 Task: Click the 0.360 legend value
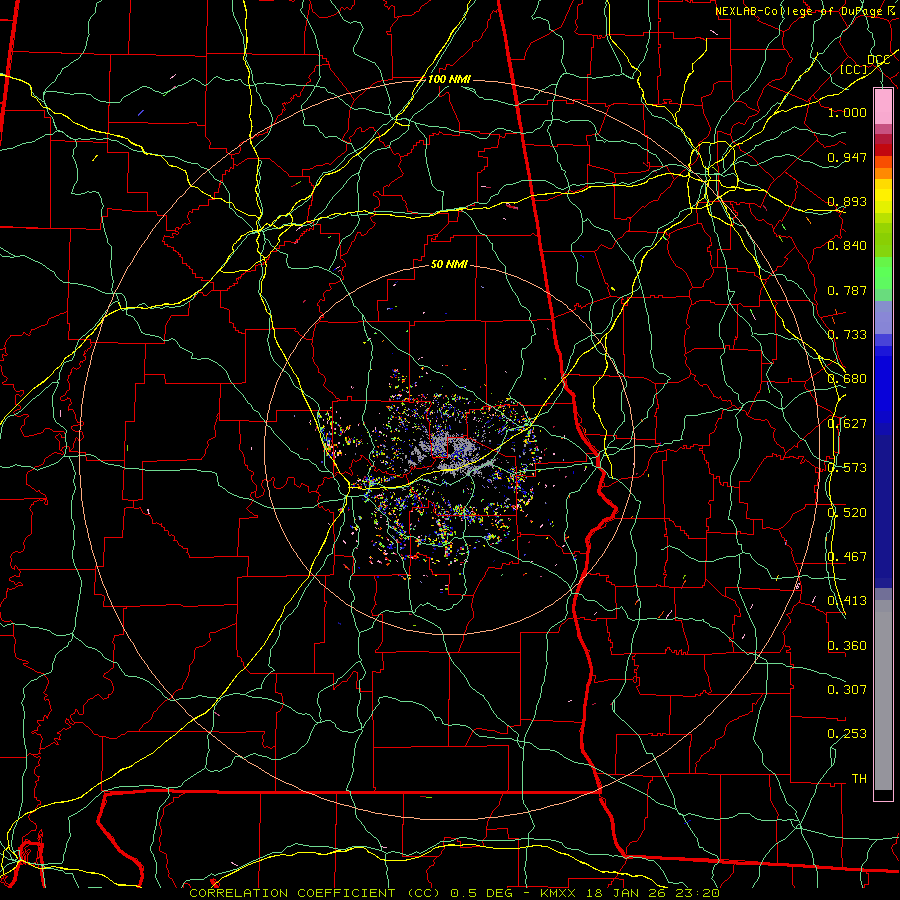pos(847,646)
